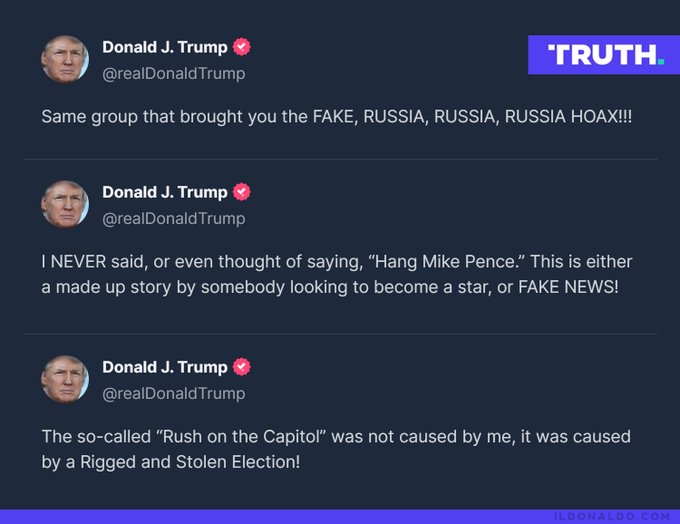680x524 pixels.
Task: Select @realDonaldTrump handle on the RUSSIA HOAX post
Action: coord(173,74)
